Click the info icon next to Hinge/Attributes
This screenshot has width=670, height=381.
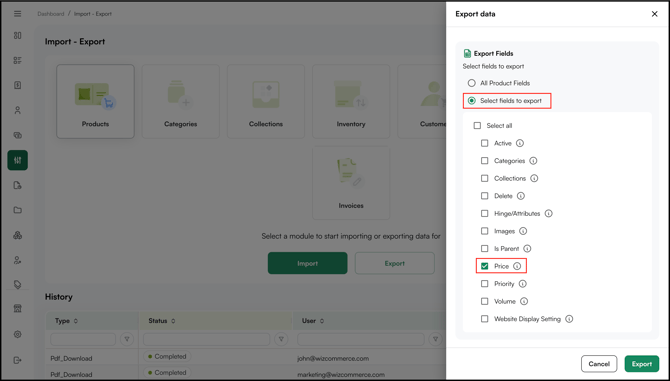(x=549, y=213)
